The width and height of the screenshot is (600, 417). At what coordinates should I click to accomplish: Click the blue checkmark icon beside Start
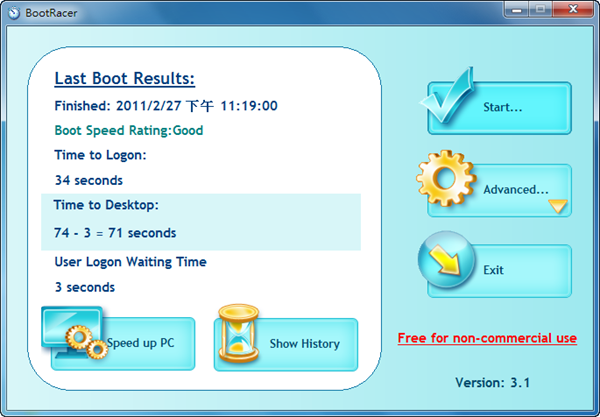coord(448,96)
